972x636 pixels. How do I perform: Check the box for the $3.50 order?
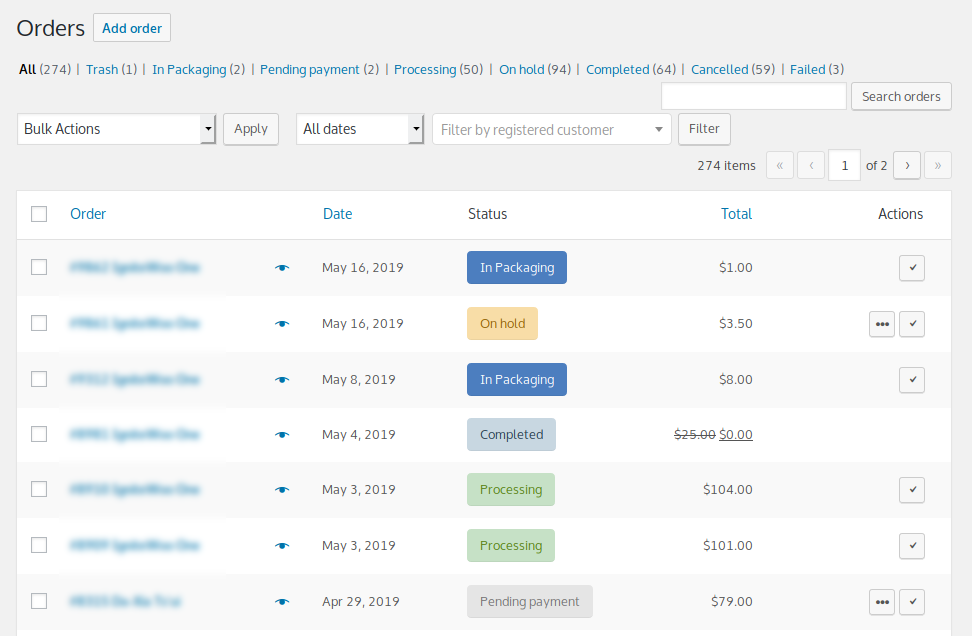click(x=39, y=323)
